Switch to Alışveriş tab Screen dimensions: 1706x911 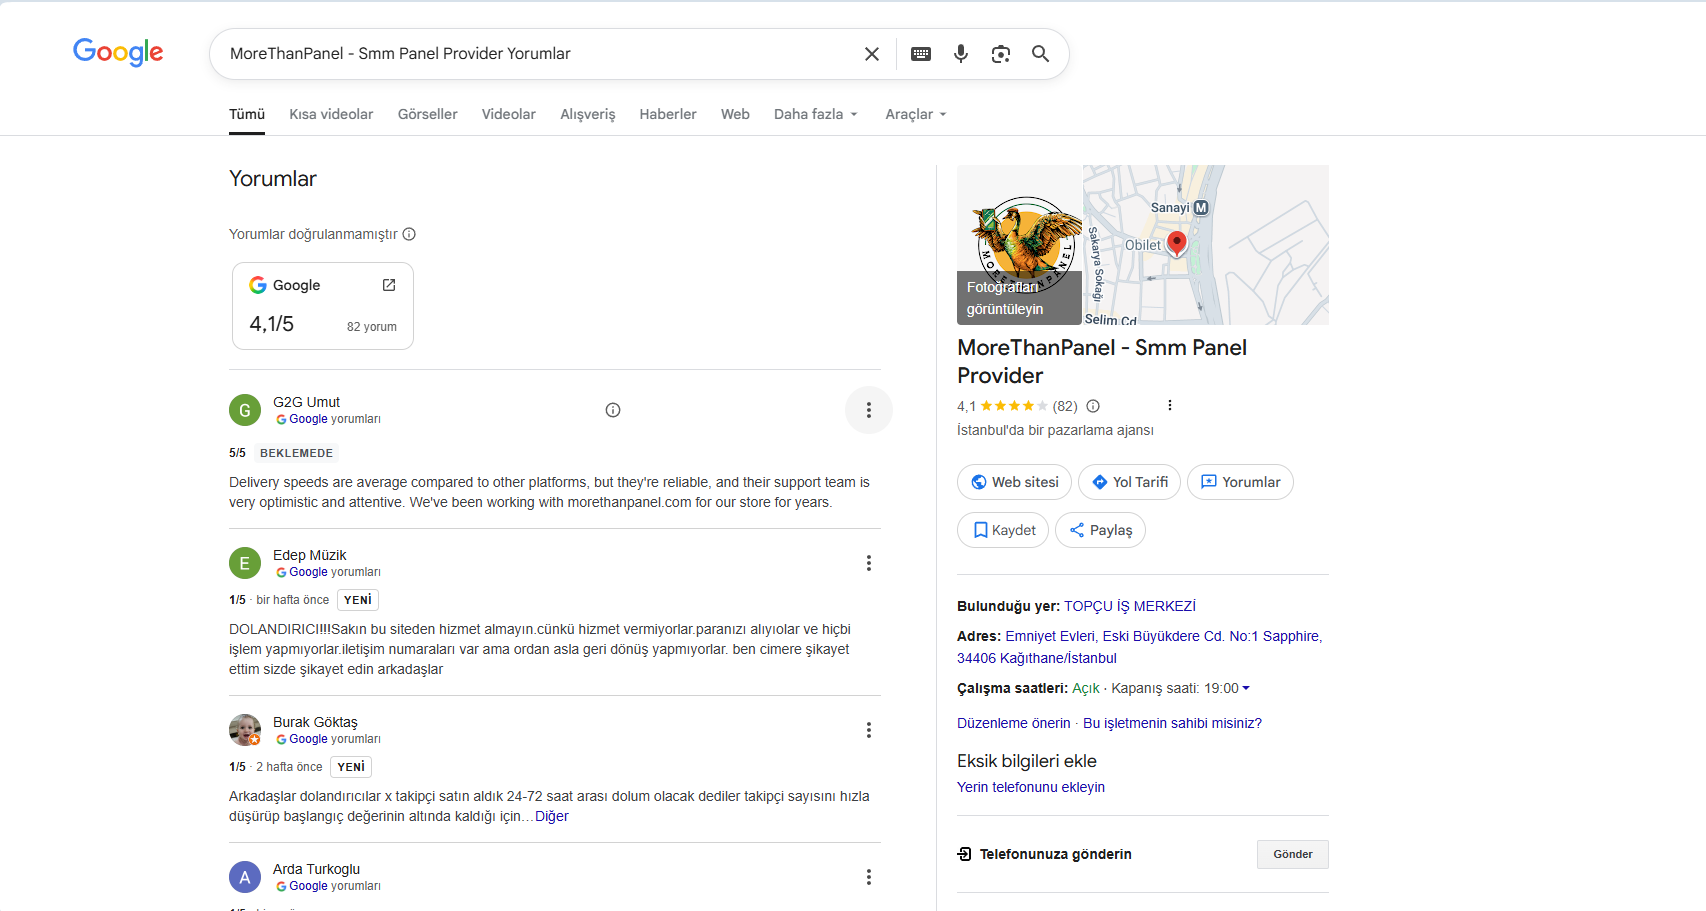click(588, 114)
